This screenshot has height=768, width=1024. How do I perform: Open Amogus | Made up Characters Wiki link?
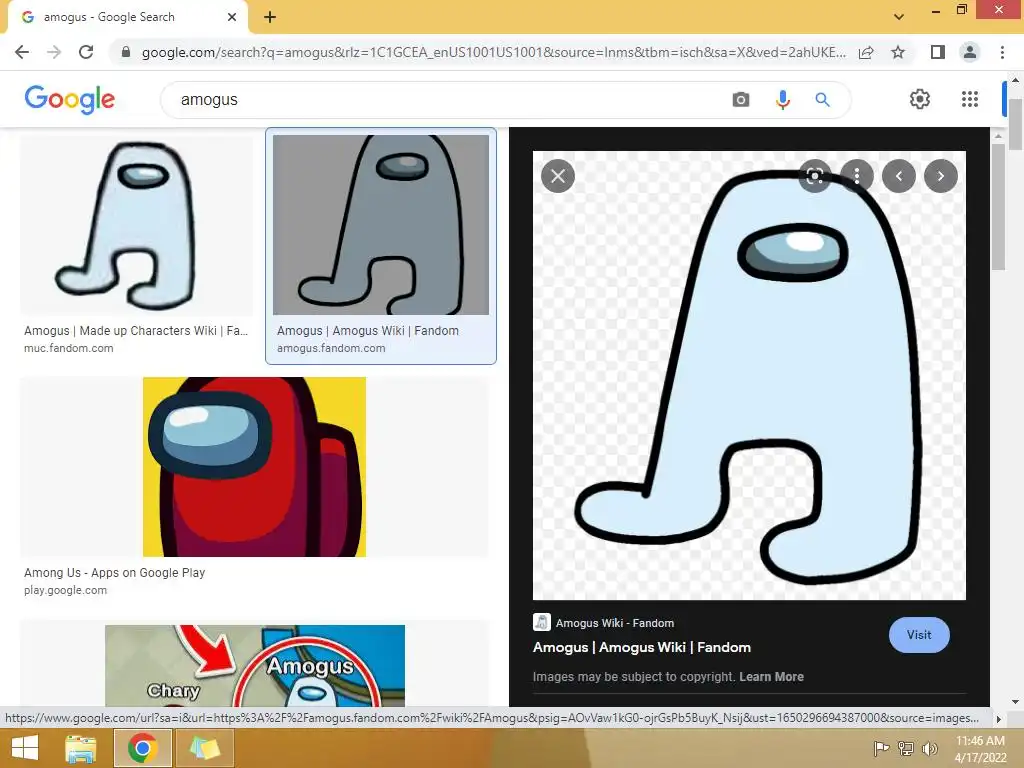(x=136, y=330)
